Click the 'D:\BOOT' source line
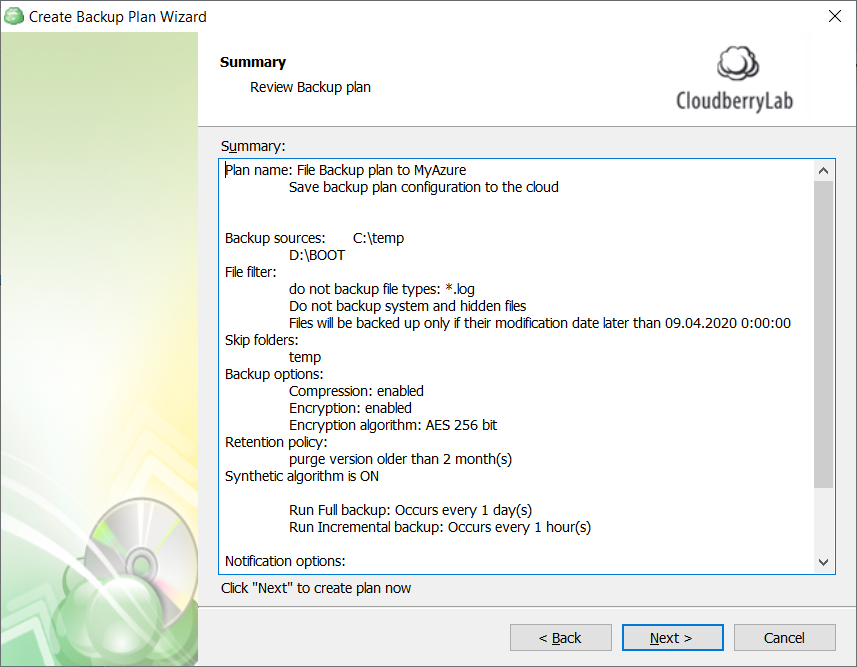857x667 pixels. pyautogui.click(x=317, y=255)
